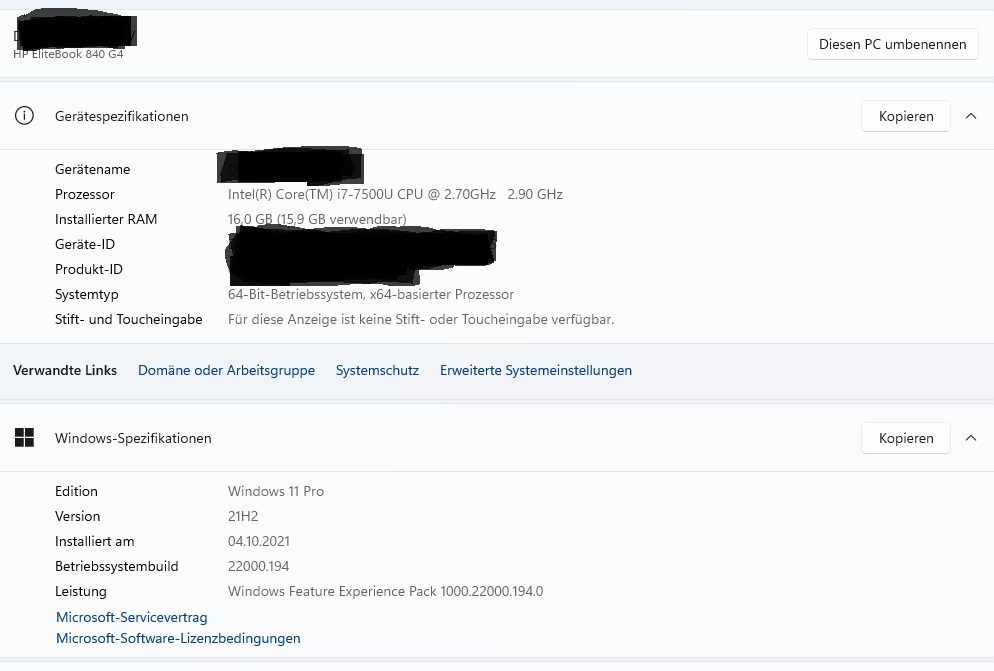Click the Stift- und Toucheingabe label

129,320
